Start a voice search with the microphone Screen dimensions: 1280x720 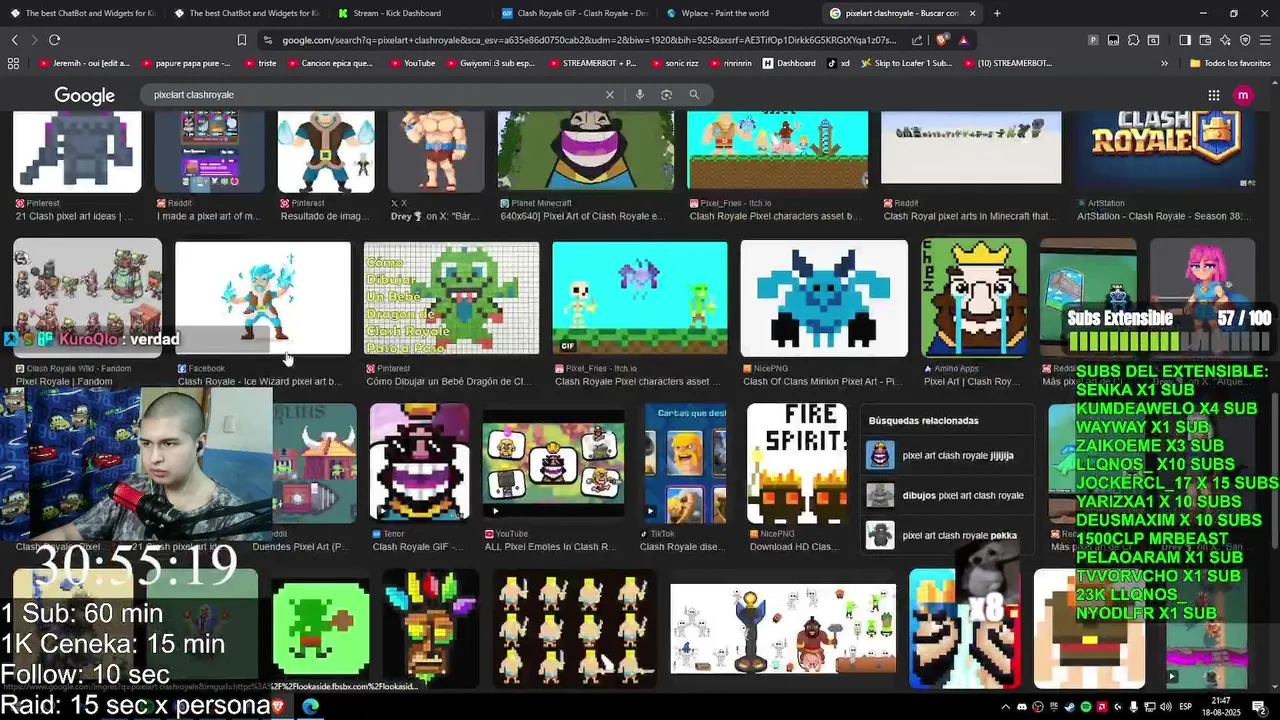(640, 95)
